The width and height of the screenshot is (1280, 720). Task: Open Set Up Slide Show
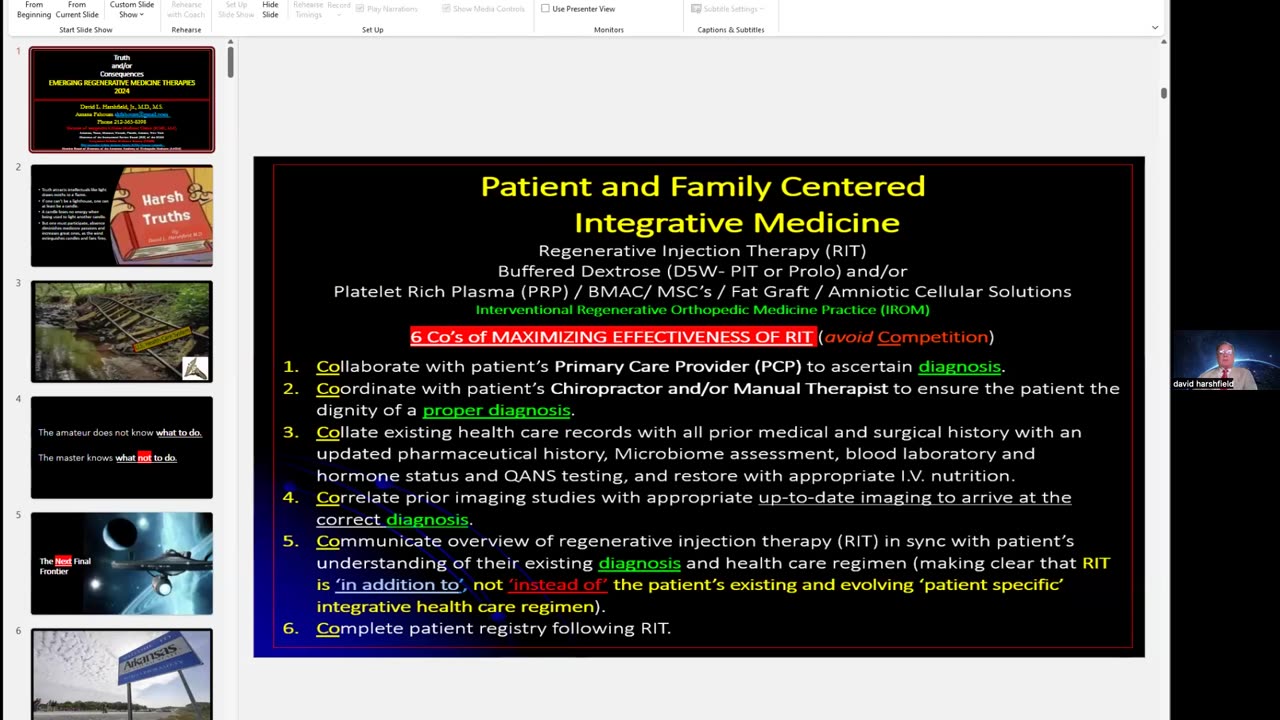pyautogui.click(x=236, y=10)
